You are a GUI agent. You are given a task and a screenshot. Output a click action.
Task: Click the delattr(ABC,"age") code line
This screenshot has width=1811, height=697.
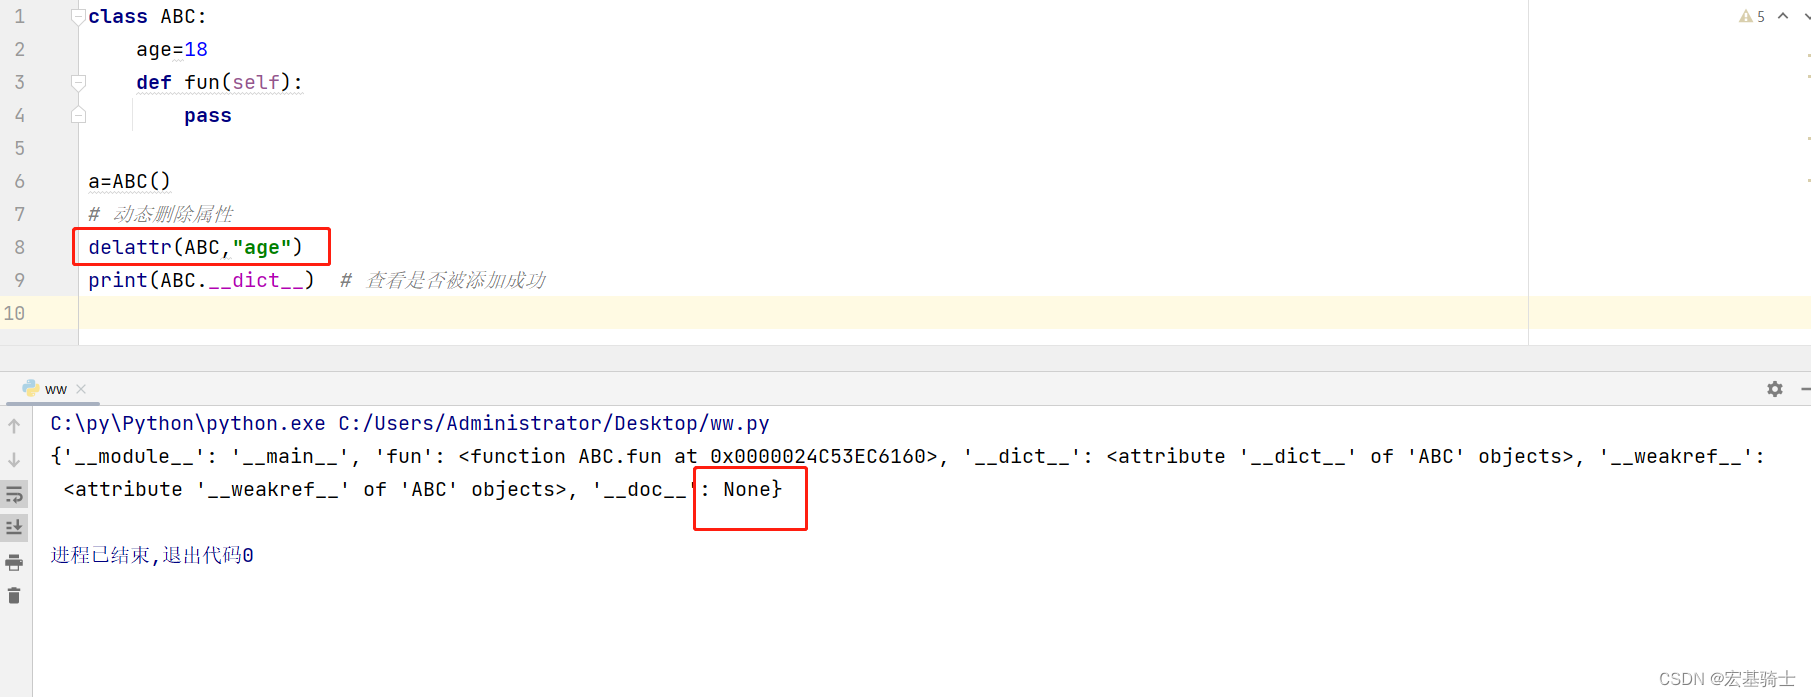click(x=195, y=247)
